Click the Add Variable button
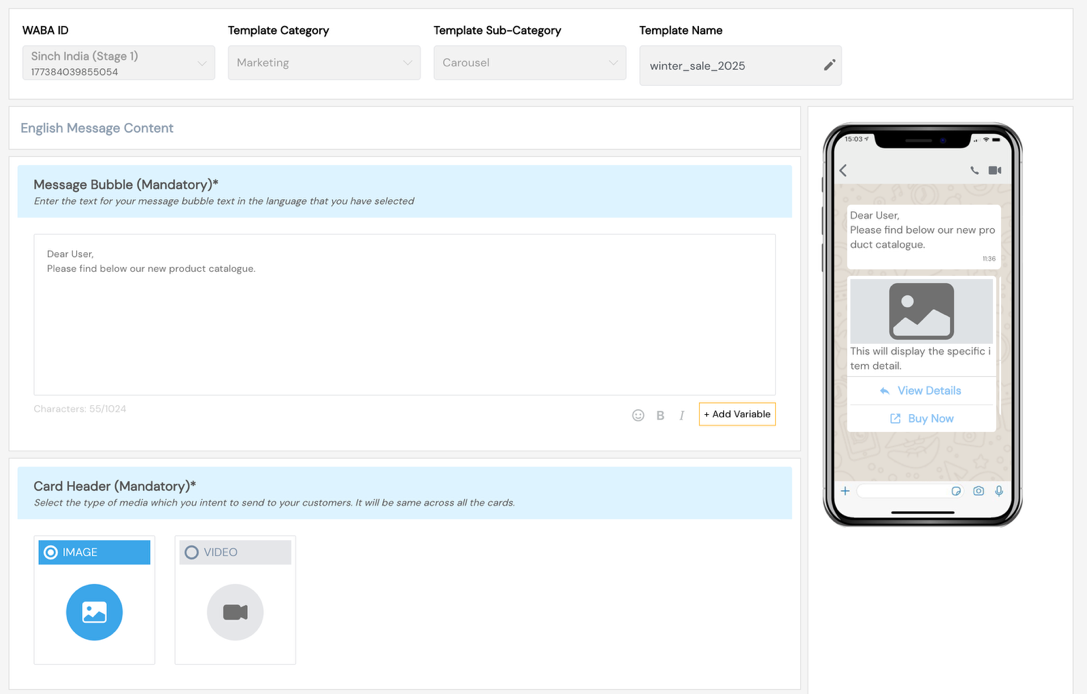This screenshot has width=1087, height=694. click(x=737, y=414)
